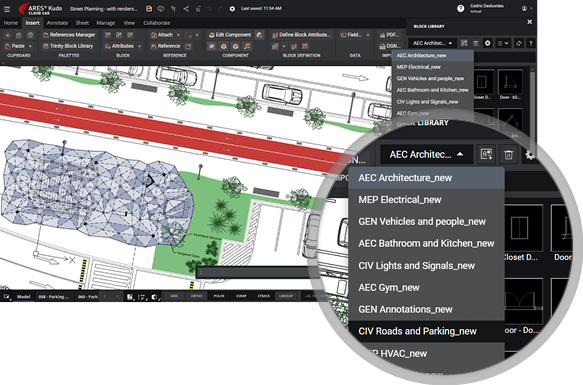The image size is (583, 385).
Task: Click the redo arrow in title bar
Action: point(220,9)
